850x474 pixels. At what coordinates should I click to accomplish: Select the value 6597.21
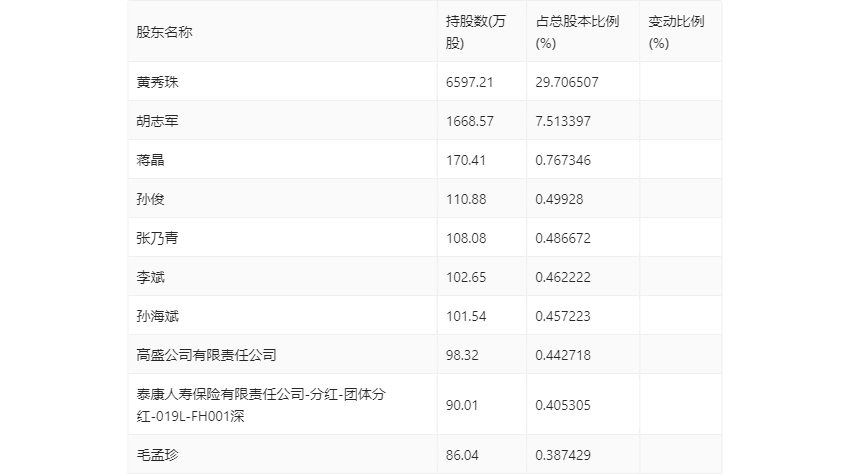pyautogui.click(x=469, y=82)
